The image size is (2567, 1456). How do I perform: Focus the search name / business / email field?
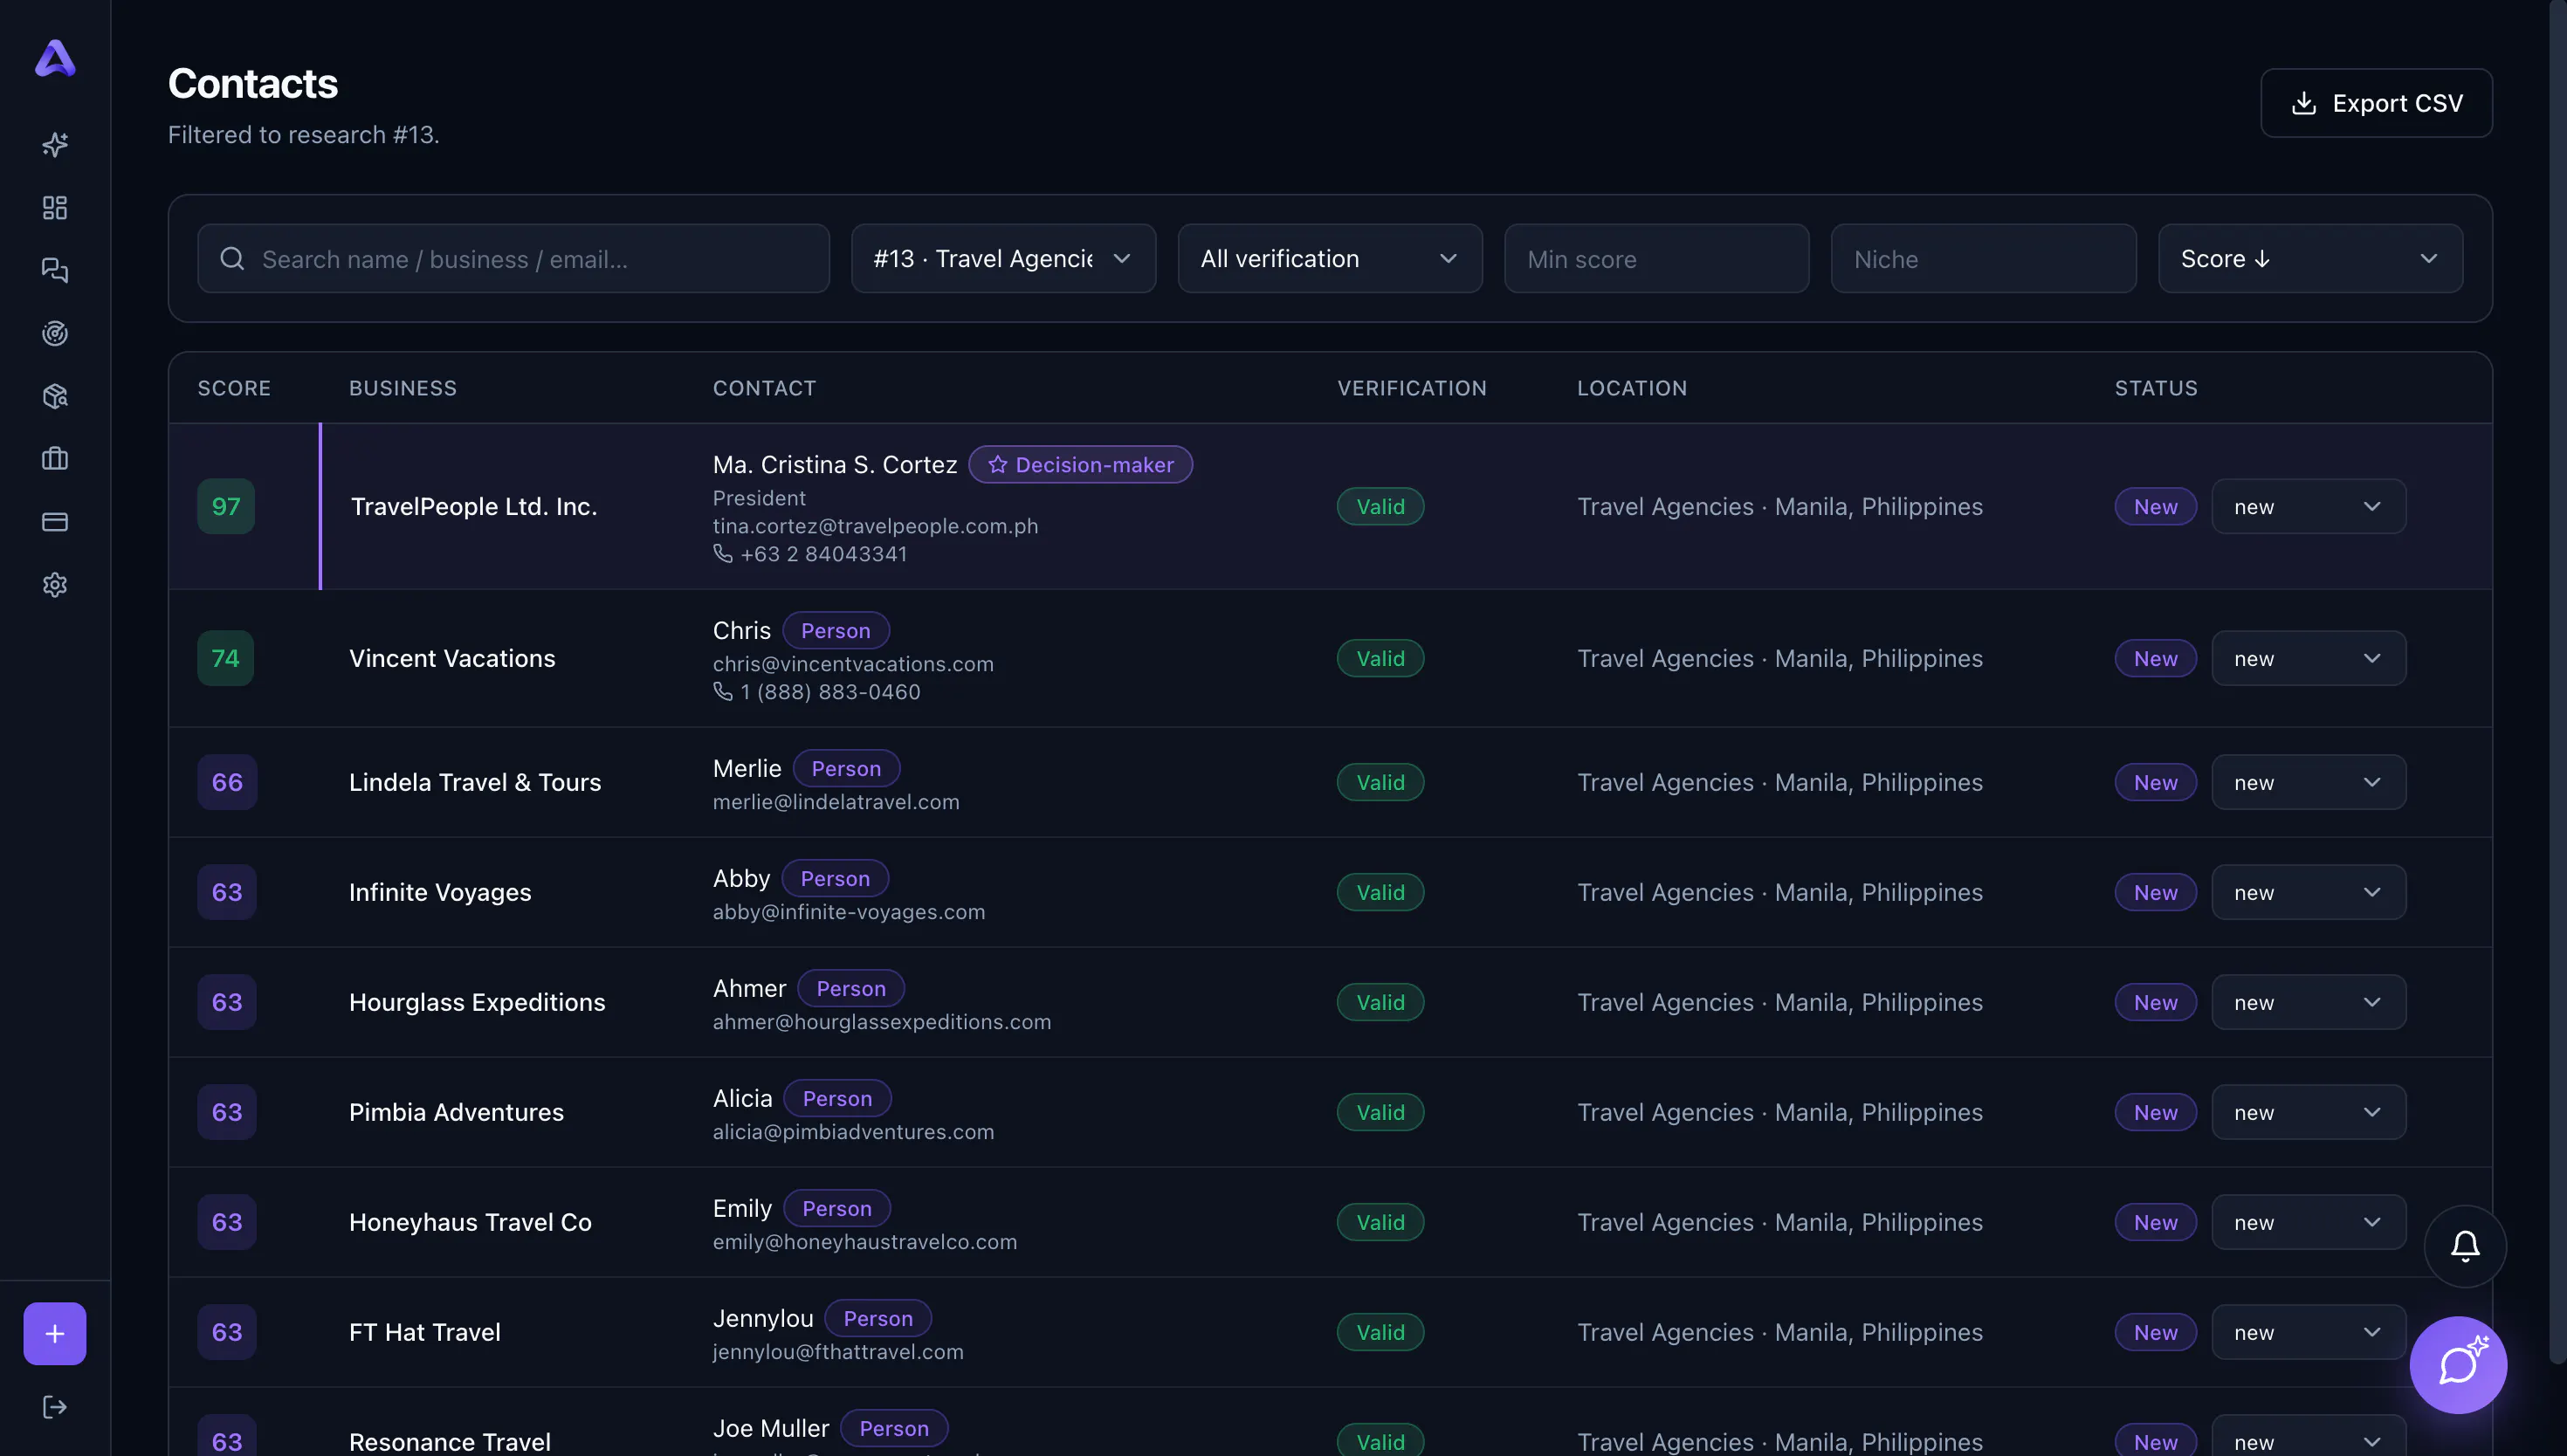[514, 259]
